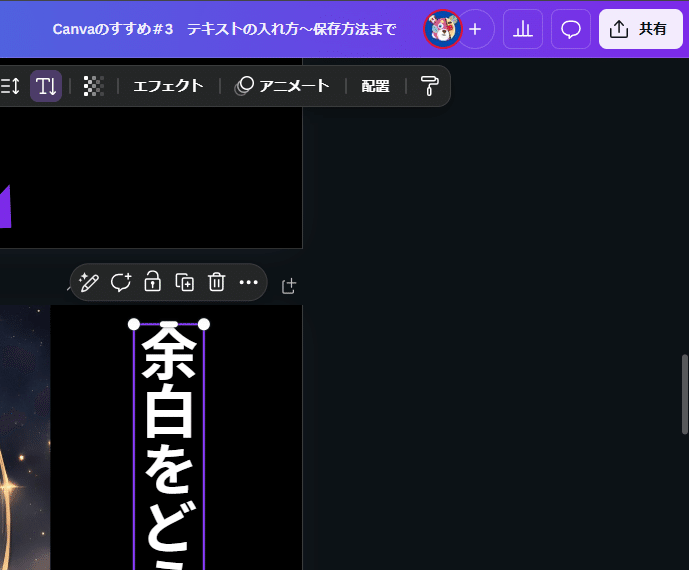689x570 pixels.
Task: Open the アニメート animate panel
Action: (x=282, y=86)
